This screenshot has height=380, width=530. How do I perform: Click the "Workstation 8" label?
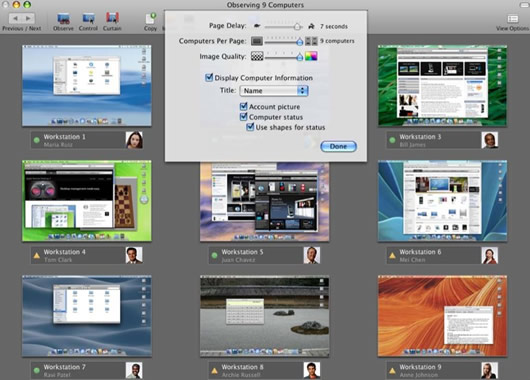[242, 367]
